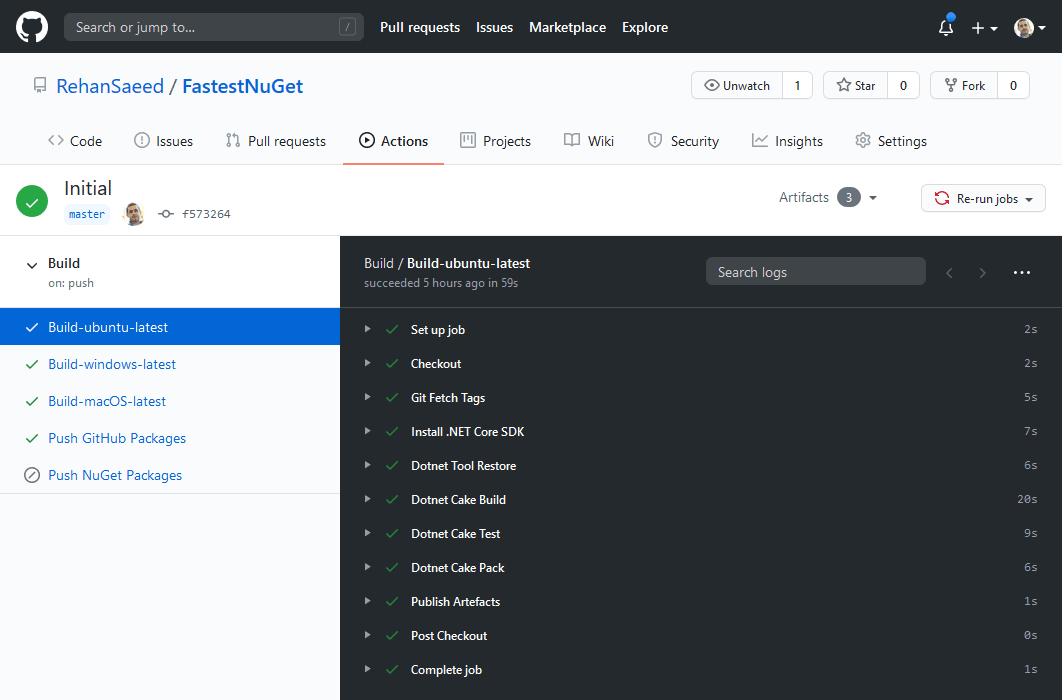Open GitHub home via Octocat logo
Viewport: 1062px width, 700px height.
(x=32, y=27)
